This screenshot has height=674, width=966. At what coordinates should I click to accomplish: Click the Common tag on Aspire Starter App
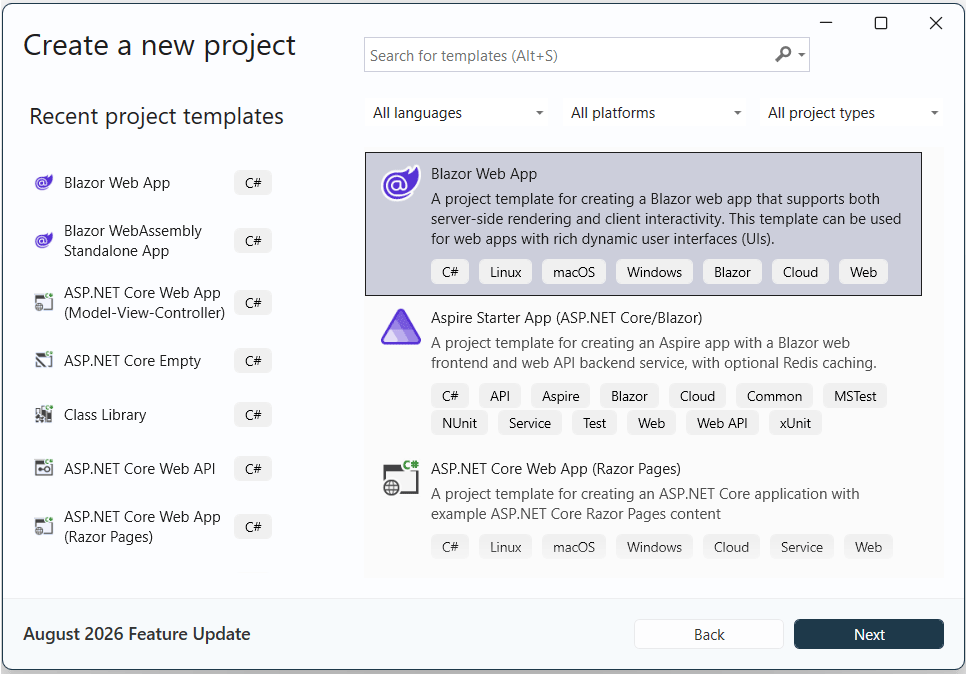click(774, 396)
